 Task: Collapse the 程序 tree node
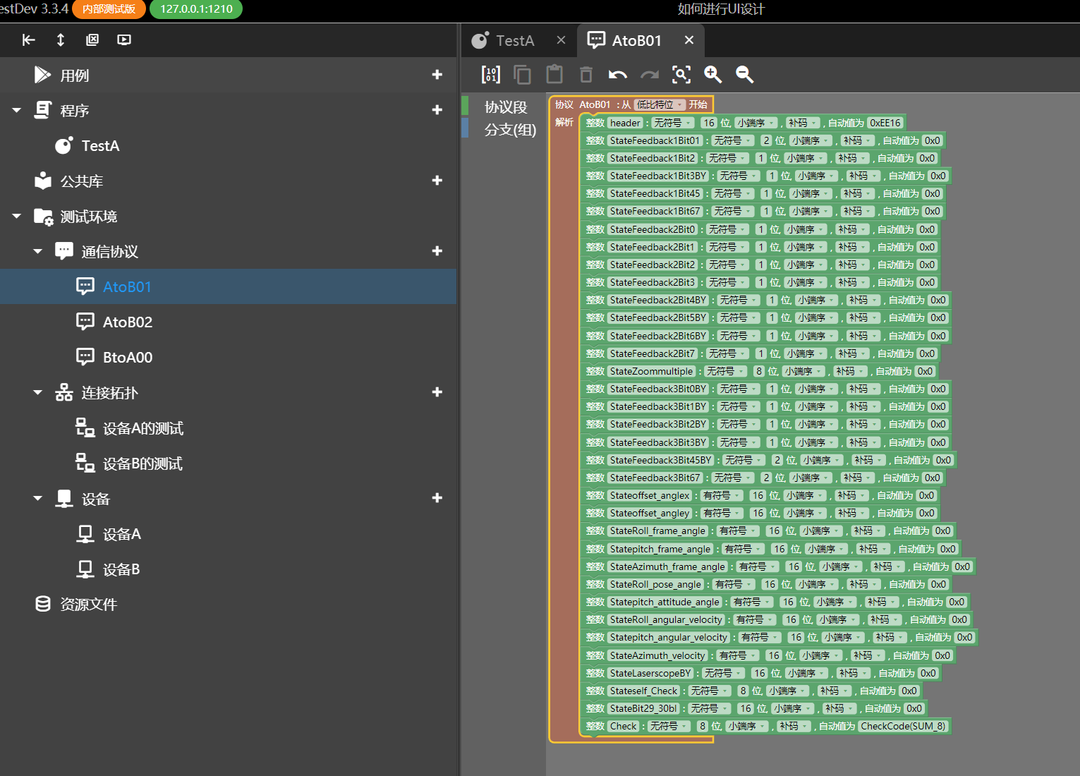coord(17,110)
